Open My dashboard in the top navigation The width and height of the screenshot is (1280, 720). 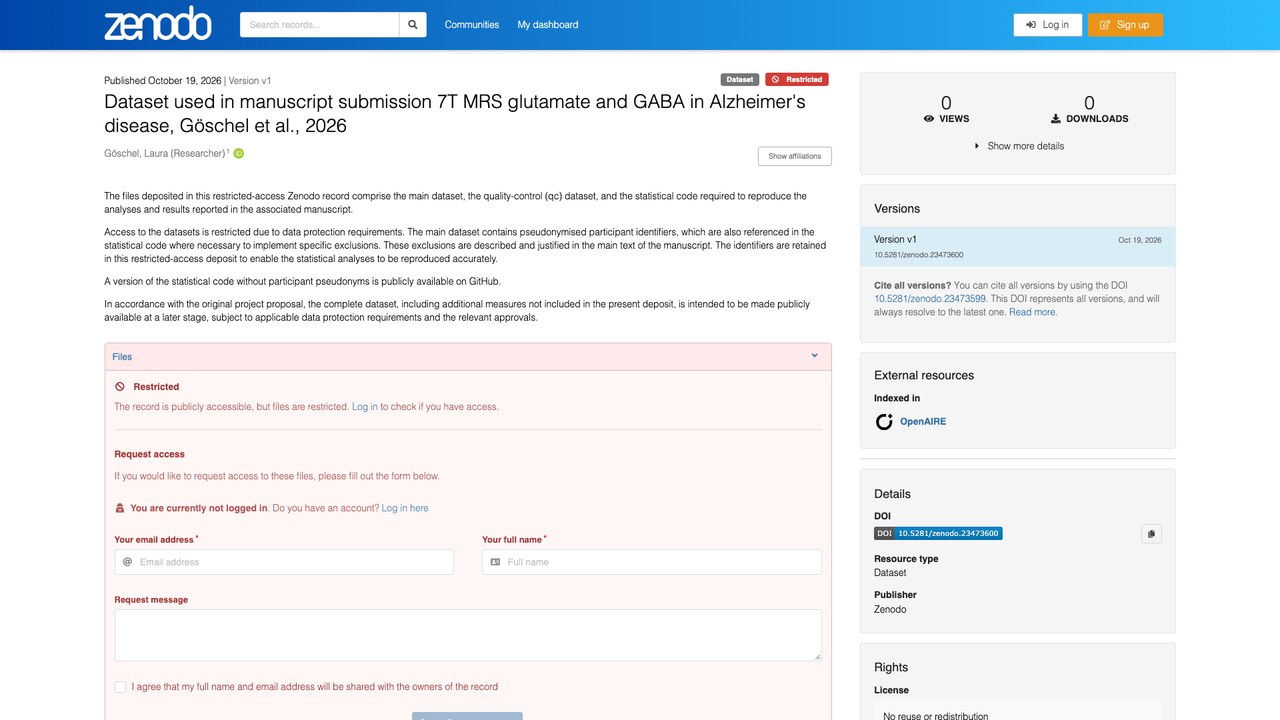click(548, 25)
